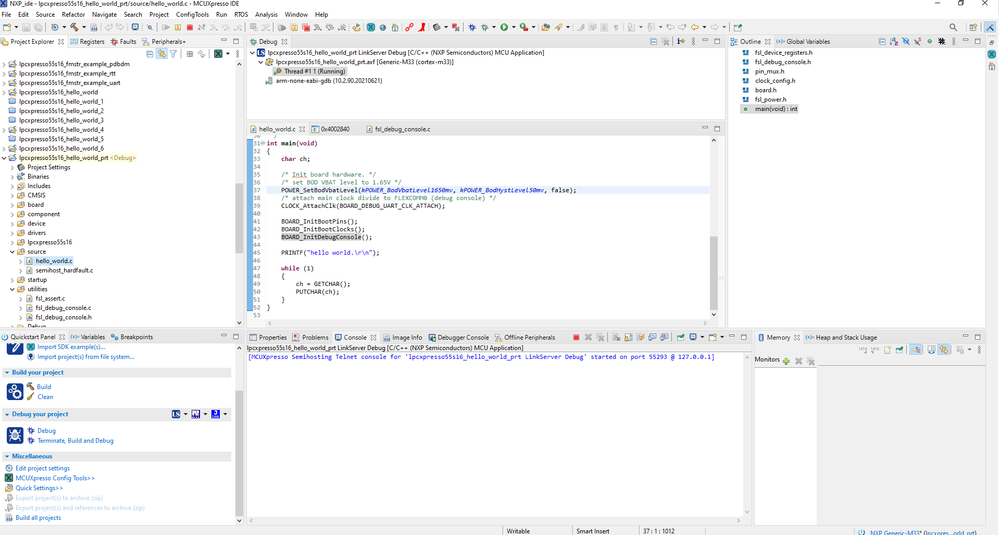
Task: Click the green Run button in toolbar
Action: pos(503,27)
